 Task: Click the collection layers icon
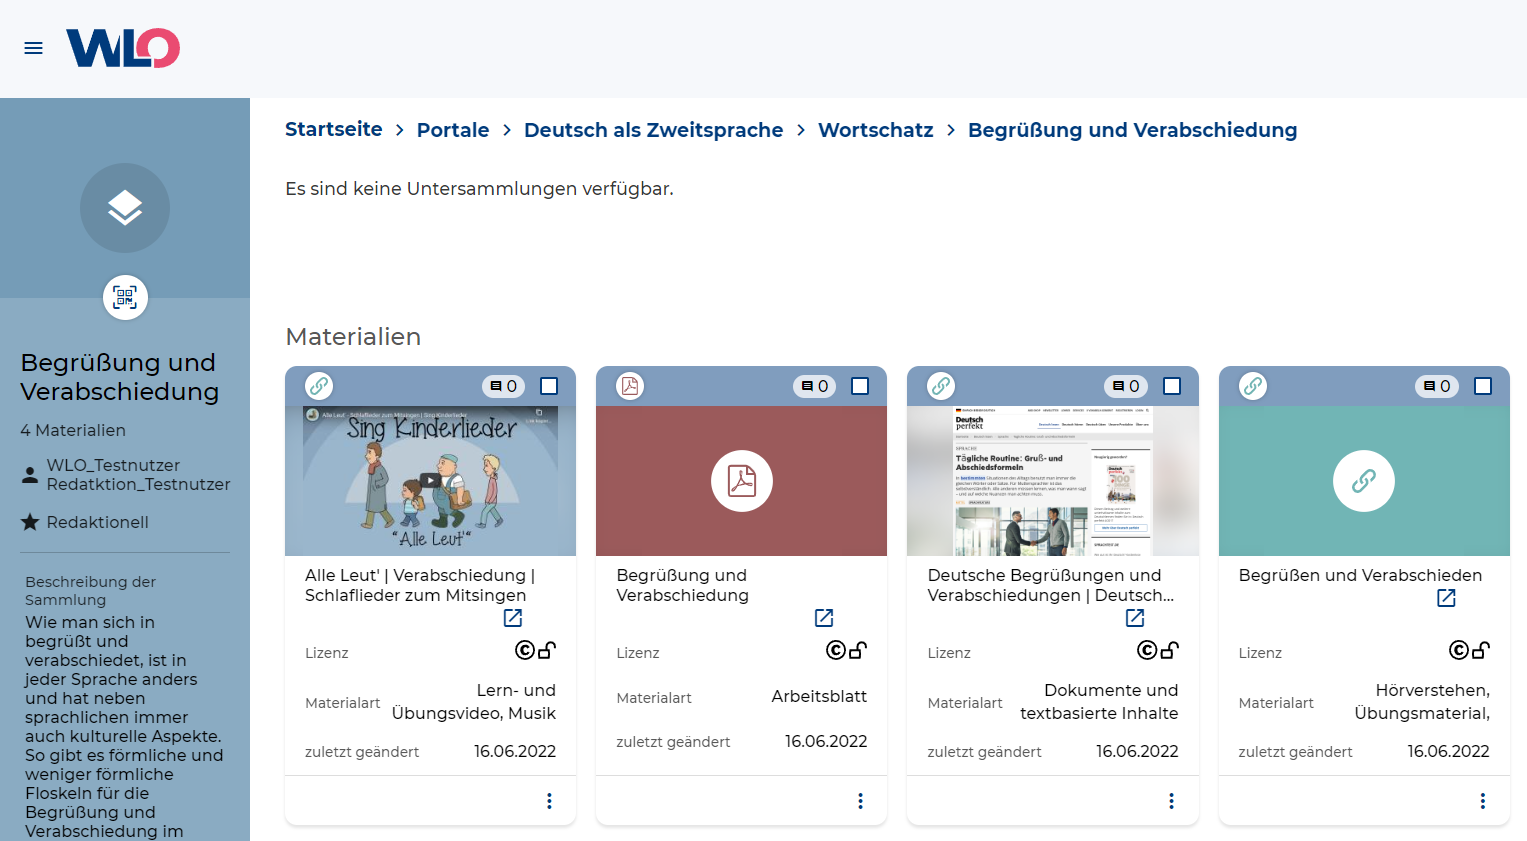pyautogui.click(x=125, y=208)
